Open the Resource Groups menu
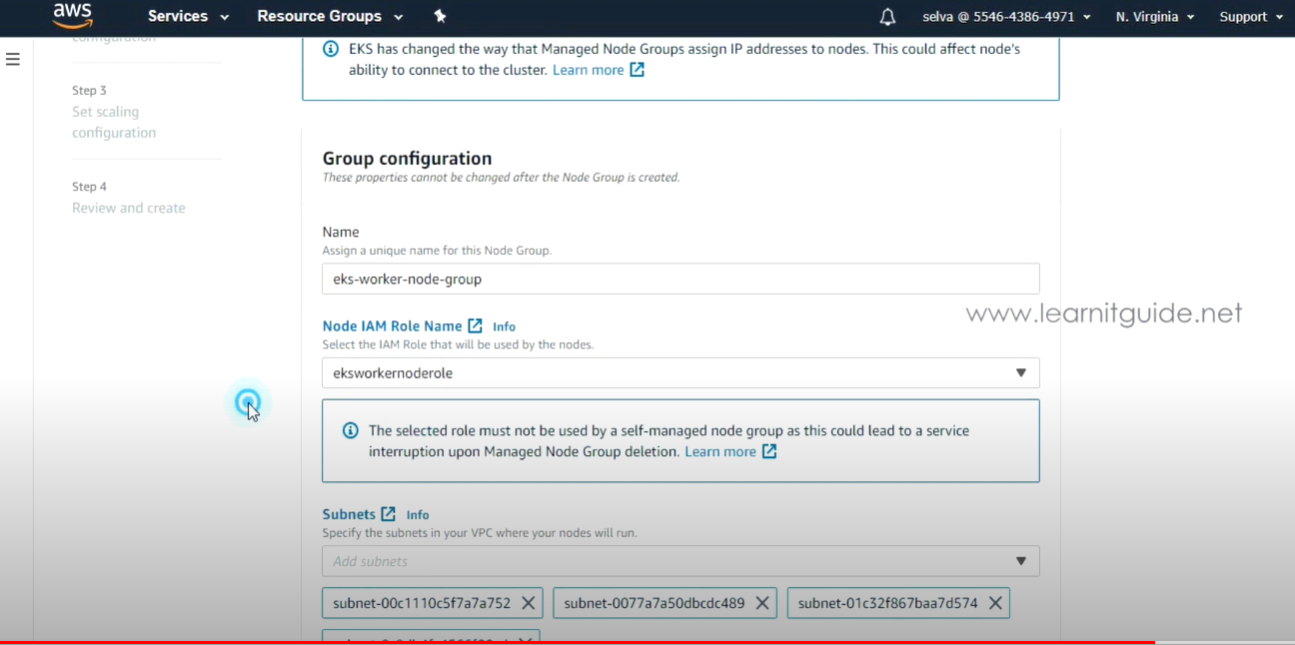The height and width of the screenshot is (645, 1295). pos(330,16)
